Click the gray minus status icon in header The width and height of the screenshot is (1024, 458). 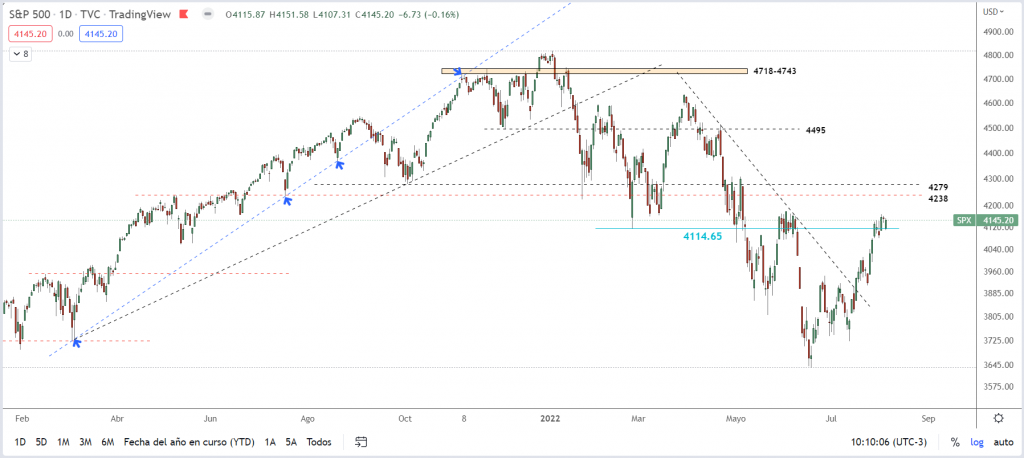point(208,15)
